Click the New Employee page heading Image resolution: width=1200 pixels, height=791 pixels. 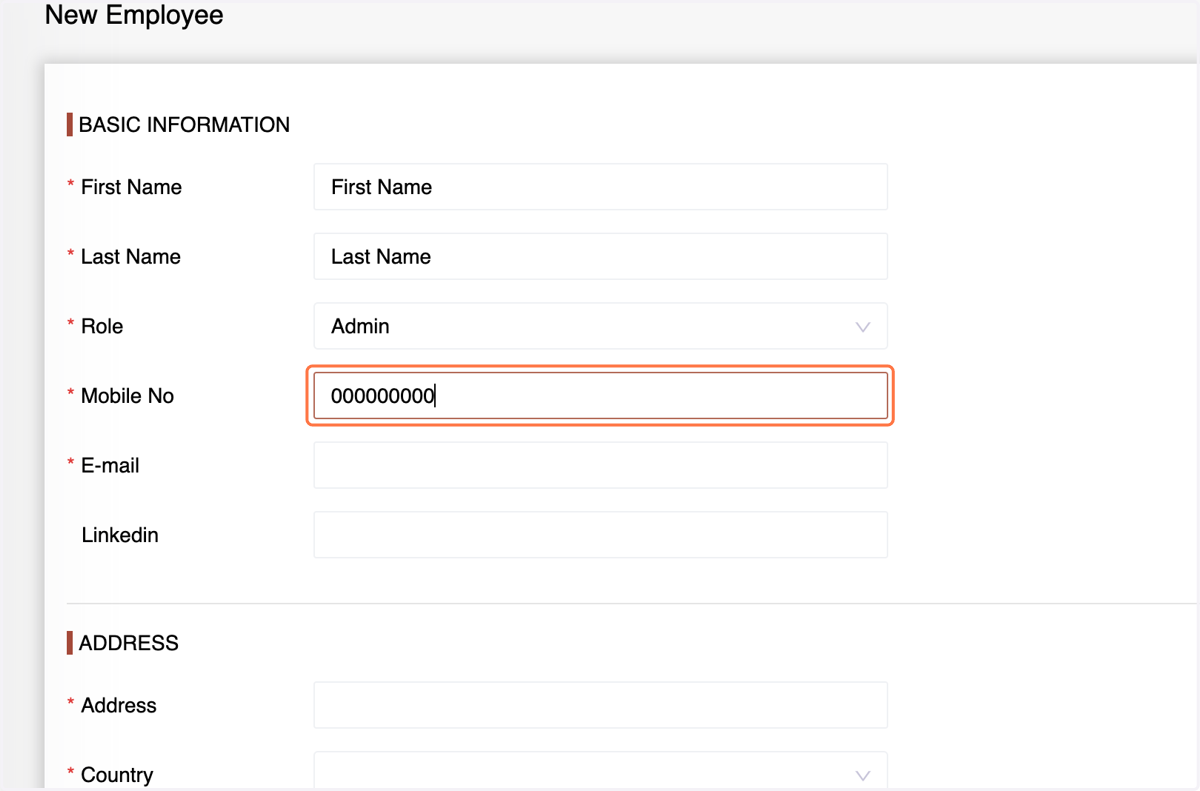[x=134, y=16]
